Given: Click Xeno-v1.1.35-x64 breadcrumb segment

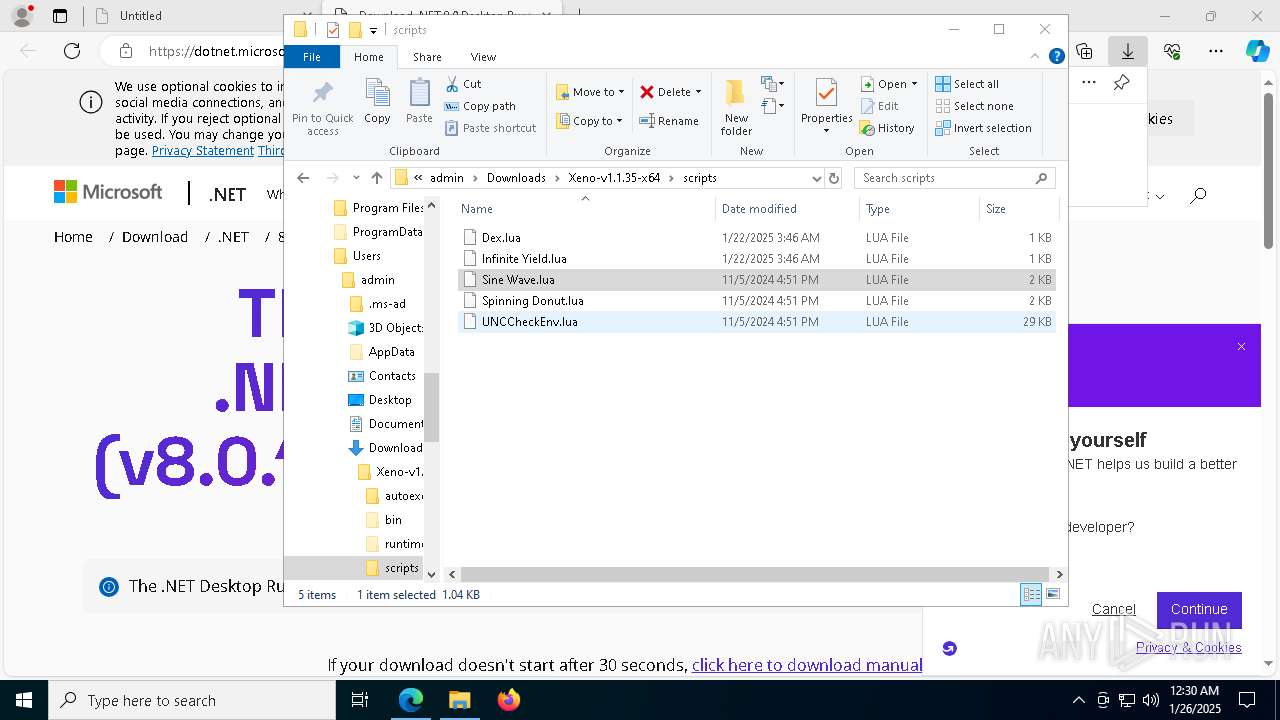Looking at the screenshot, I should point(614,178).
